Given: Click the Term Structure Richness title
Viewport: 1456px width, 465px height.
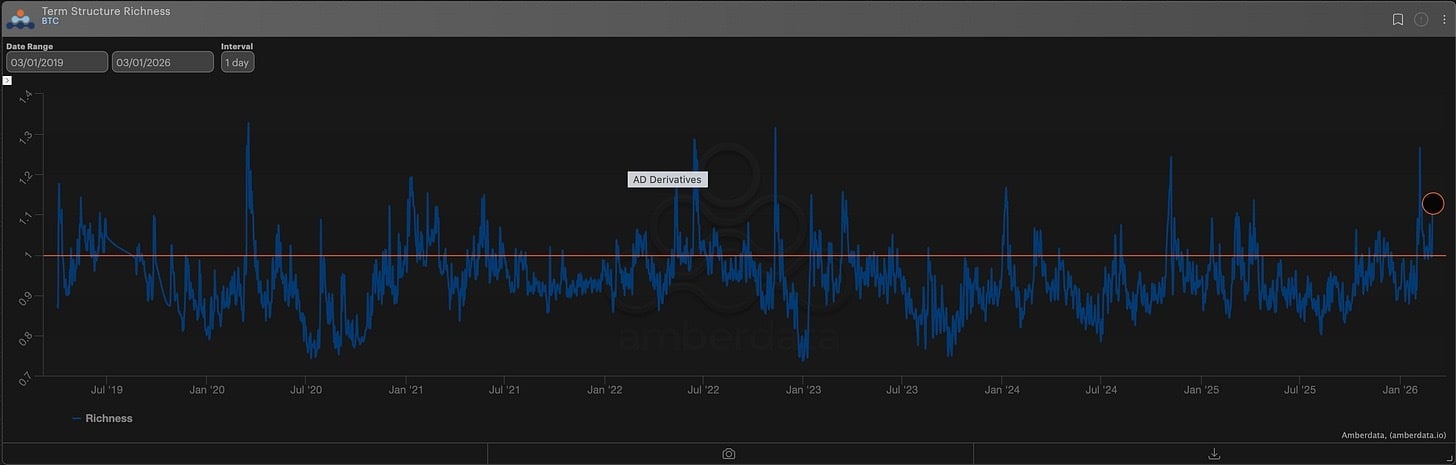Looking at the screenshot, I should (x=106, y=11).
